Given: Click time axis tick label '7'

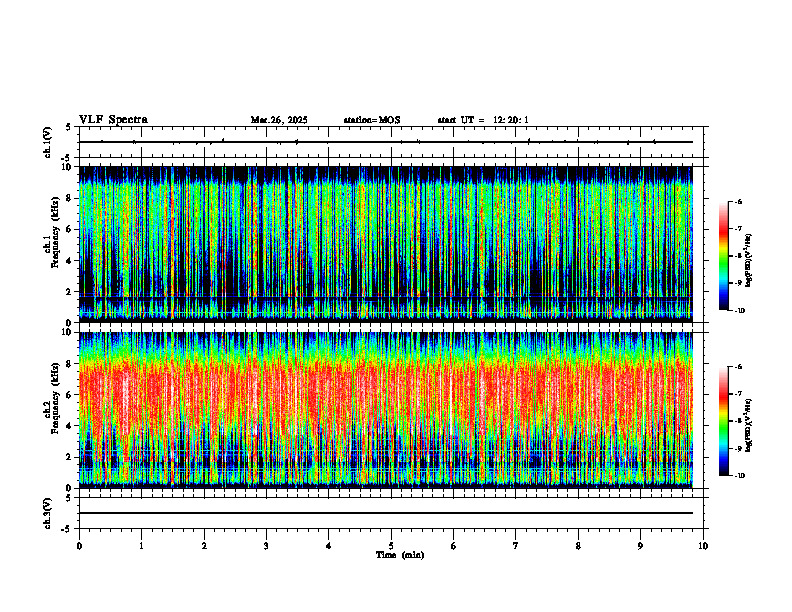Looking at the screenshot, I should pyautogui.click(x=516, y=546).
